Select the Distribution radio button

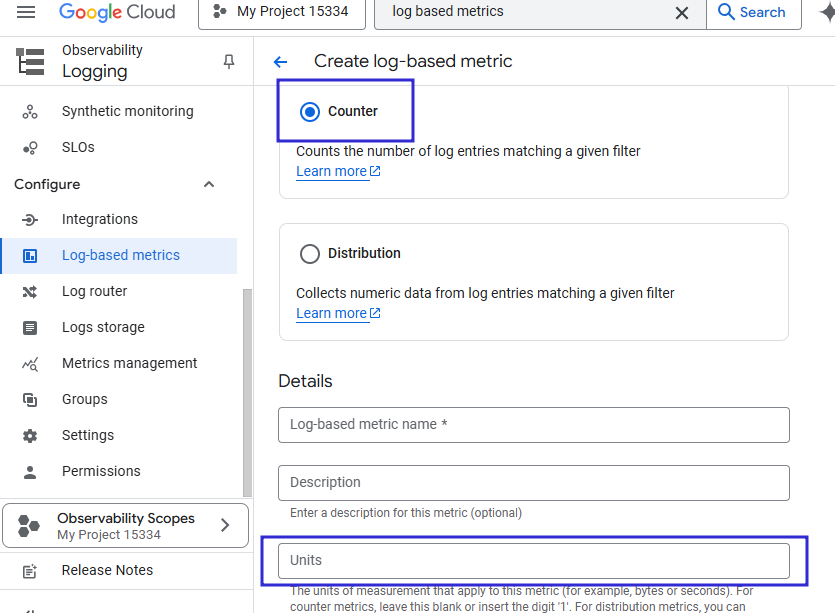pyautogui.click(x=309, y=254)
